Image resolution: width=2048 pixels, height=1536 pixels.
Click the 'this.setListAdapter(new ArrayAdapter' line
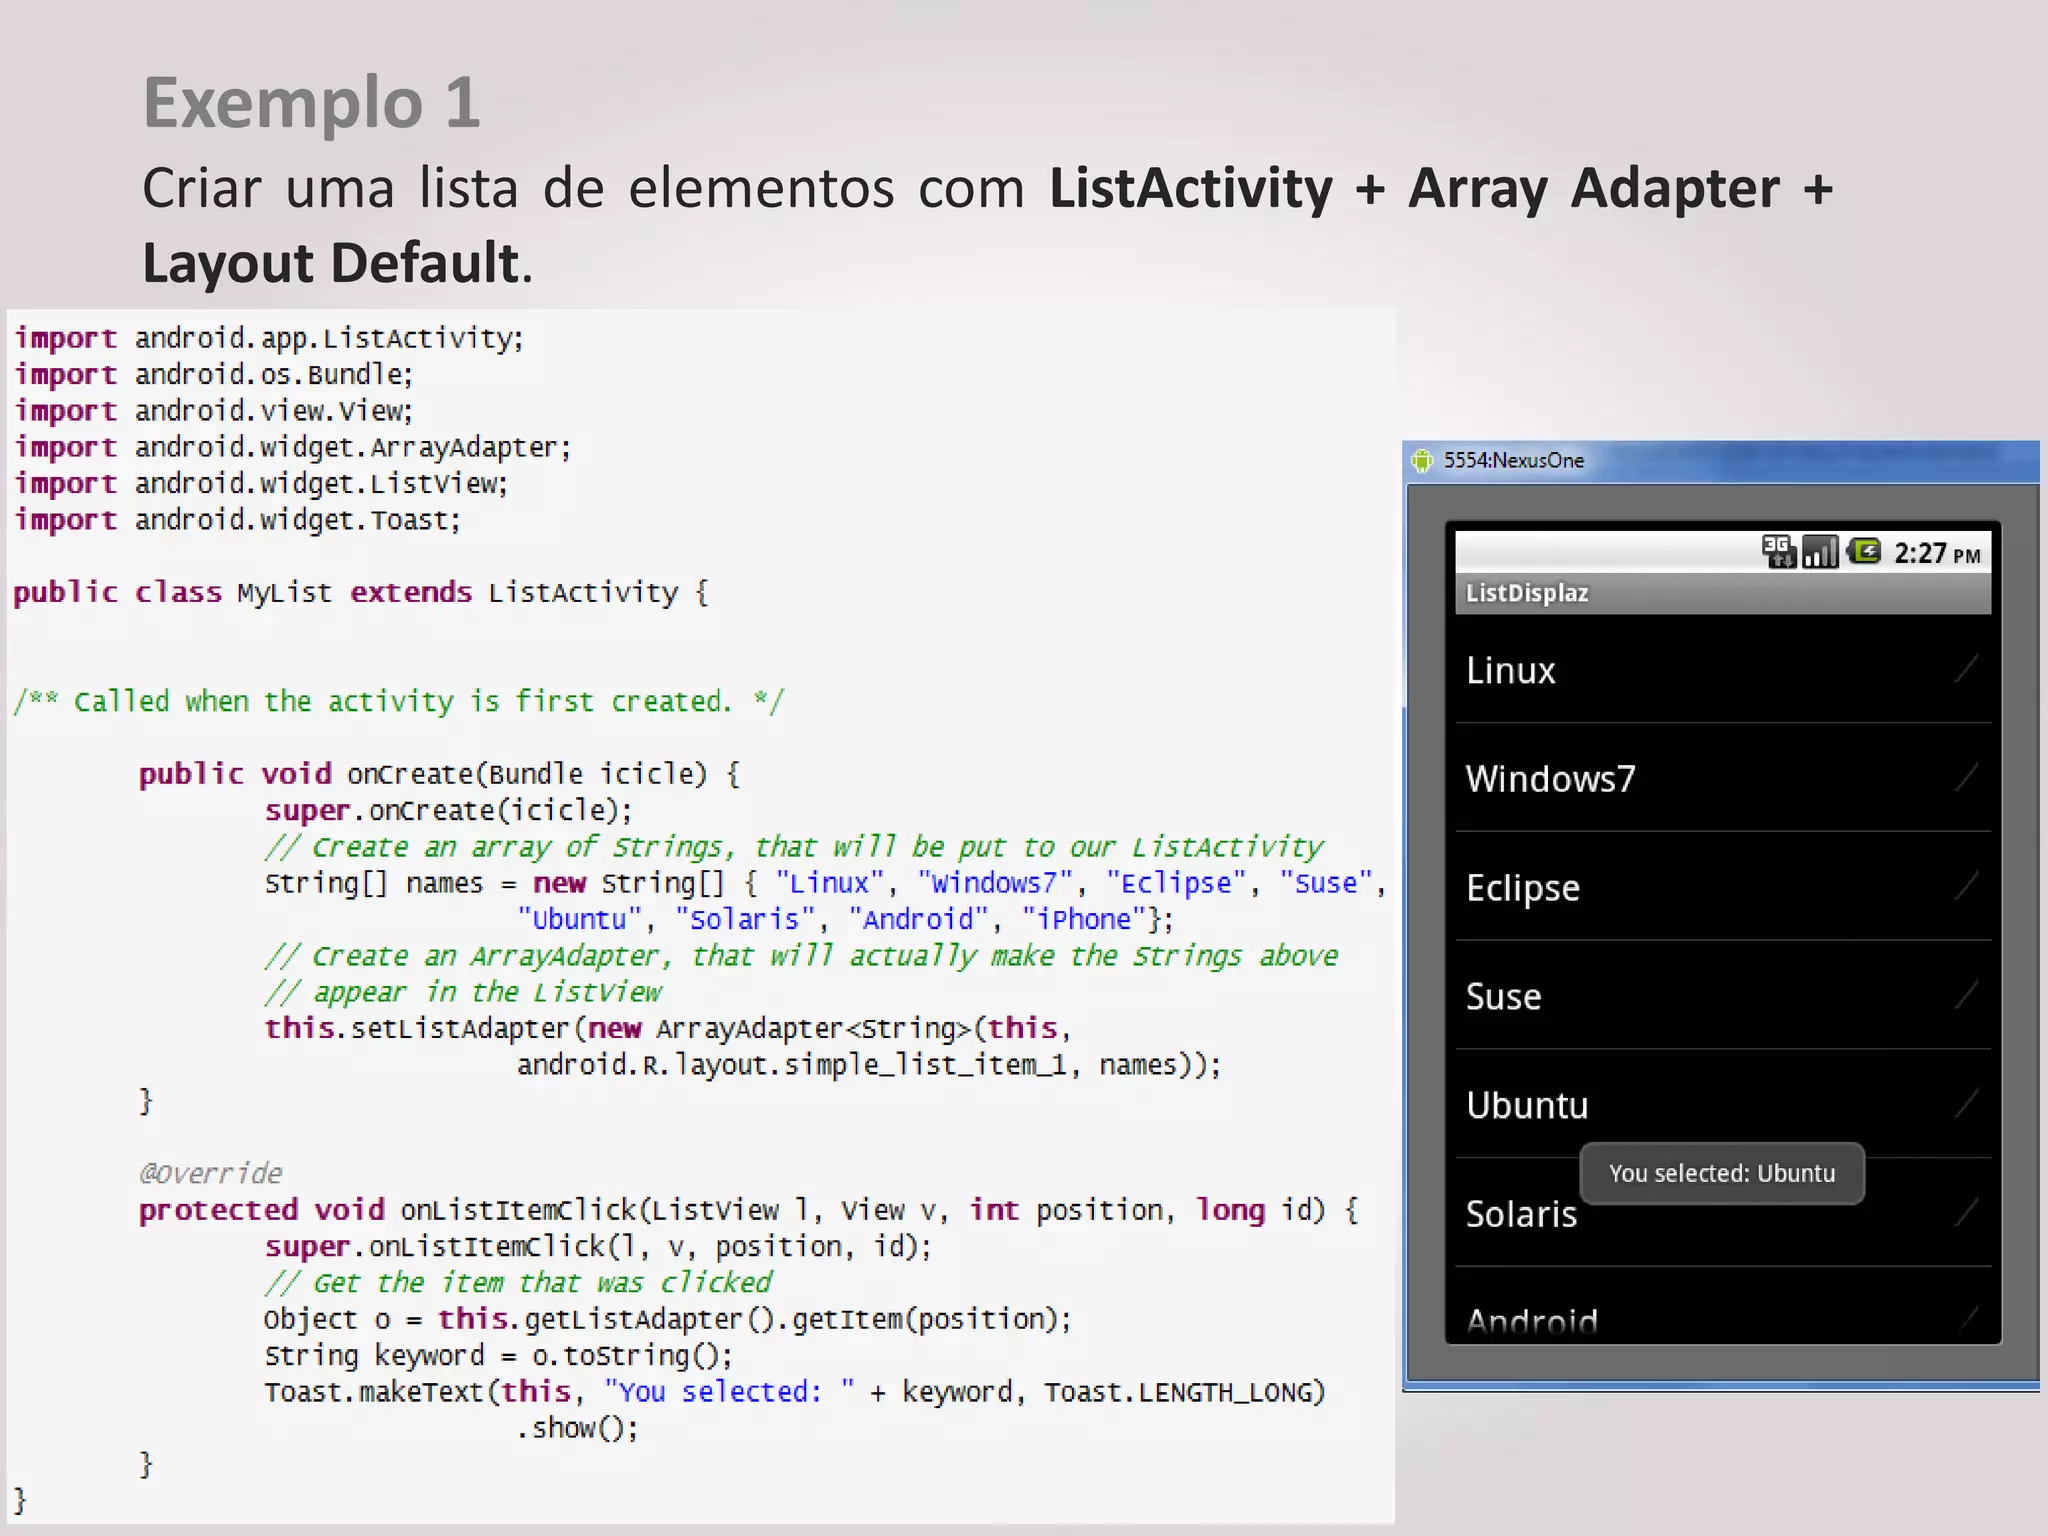pyautogui.click(x=668, y=1028)
